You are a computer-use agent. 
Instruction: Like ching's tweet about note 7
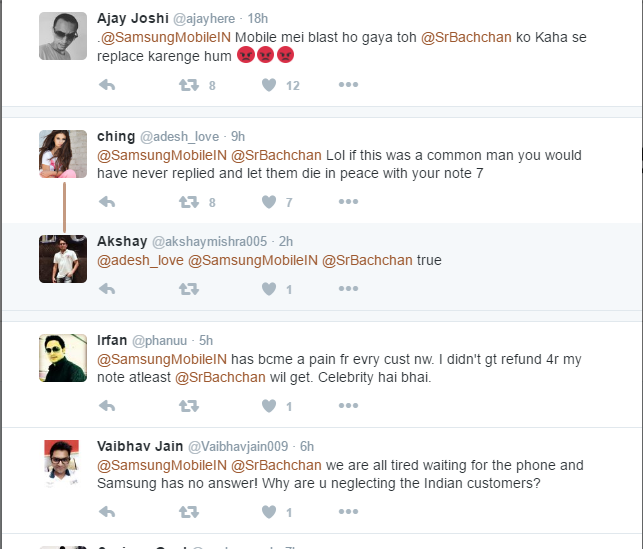(269, 202)
